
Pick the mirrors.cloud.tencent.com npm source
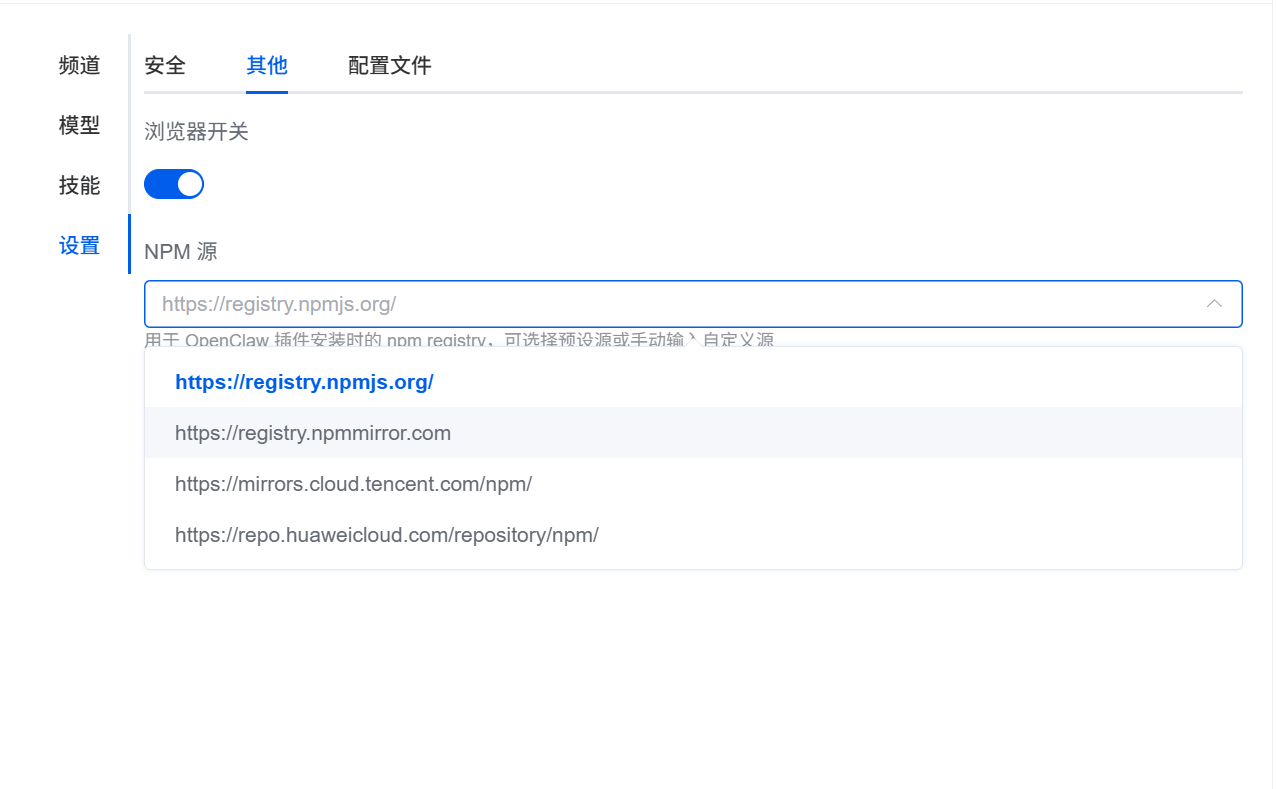pos(353,484)
